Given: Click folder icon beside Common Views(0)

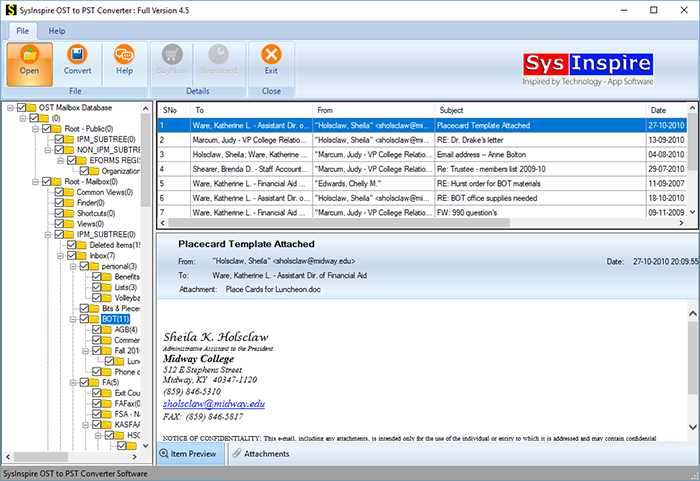Looking at the screenshot, I should 69,192.
